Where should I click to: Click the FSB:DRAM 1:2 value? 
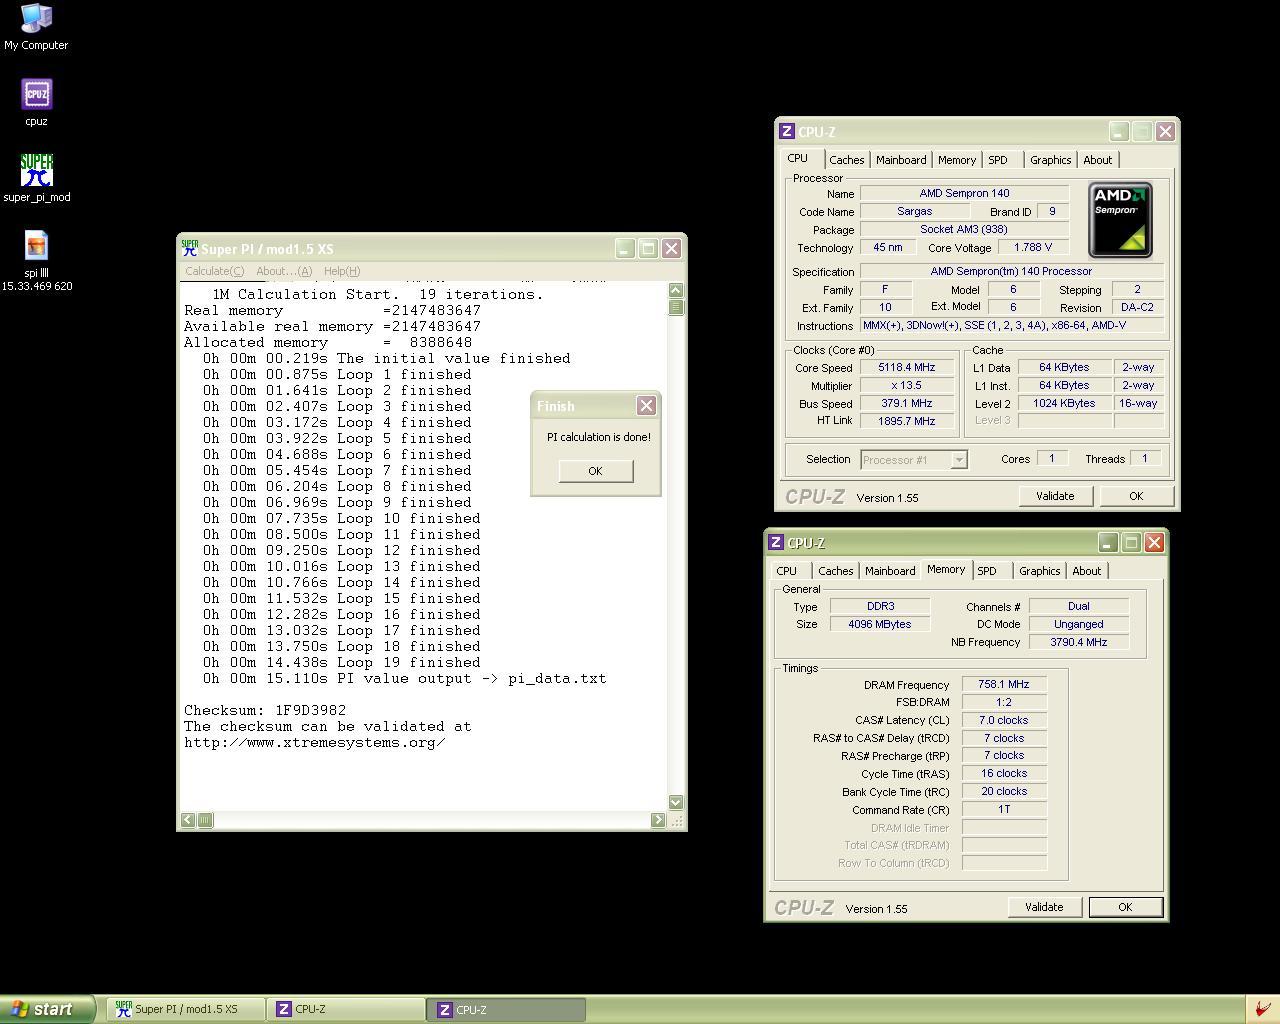pos(1004,703)
